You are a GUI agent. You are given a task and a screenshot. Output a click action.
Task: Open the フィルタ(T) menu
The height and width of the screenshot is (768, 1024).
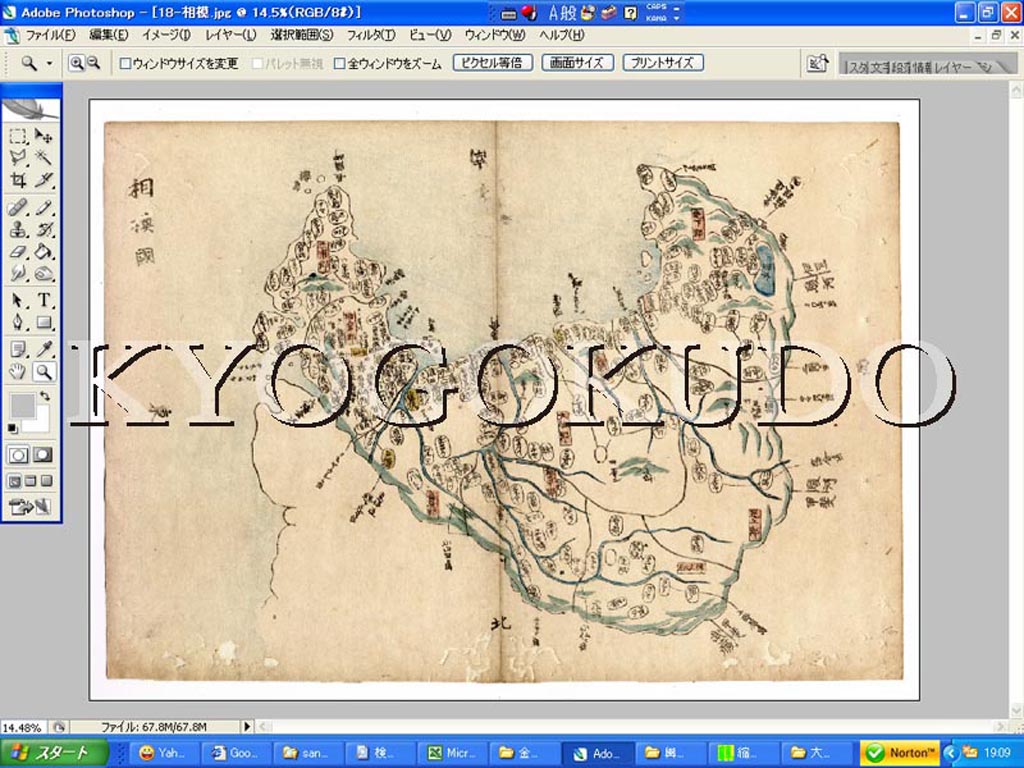click(370, 35)
